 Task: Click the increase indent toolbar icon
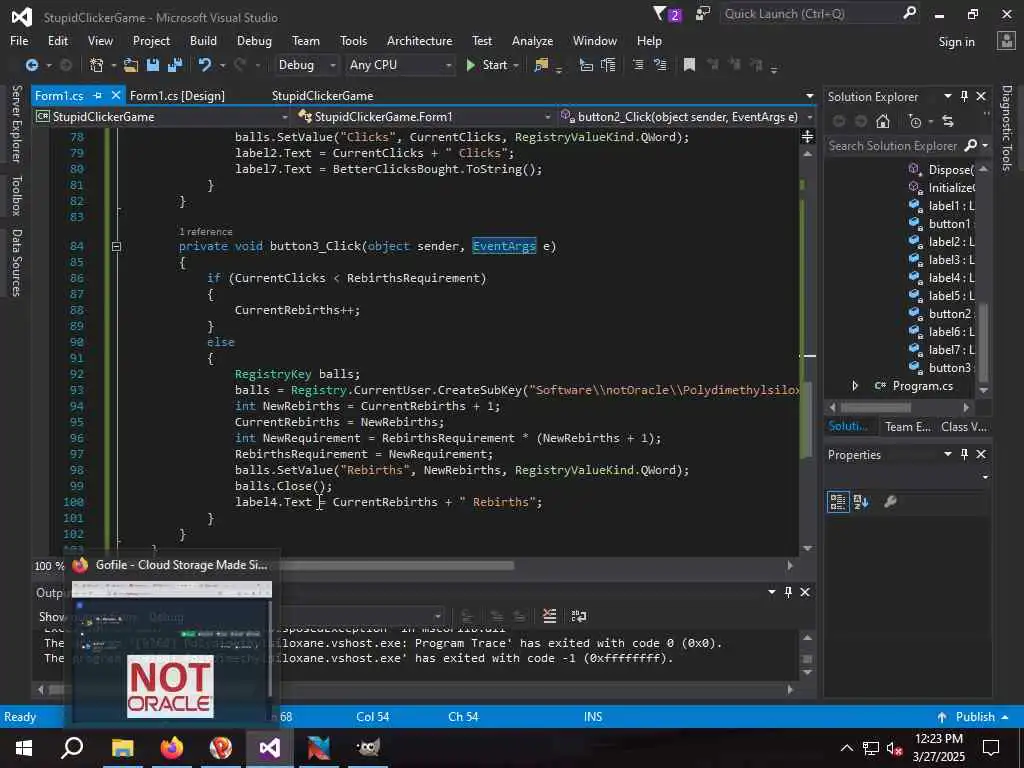tap(608, 65)
